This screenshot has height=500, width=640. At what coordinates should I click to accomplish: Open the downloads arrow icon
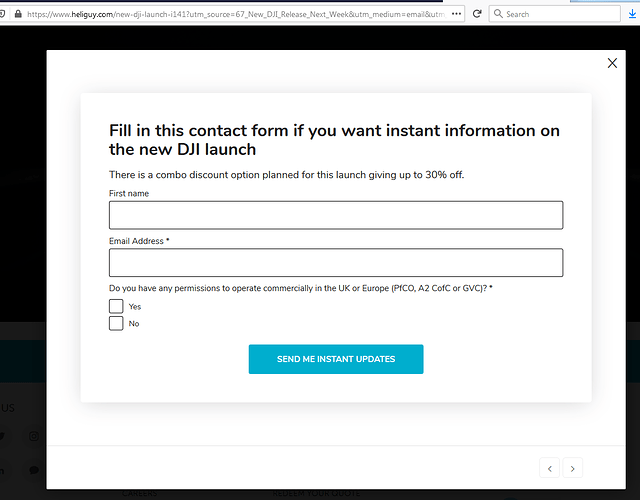tap(632, 14)
